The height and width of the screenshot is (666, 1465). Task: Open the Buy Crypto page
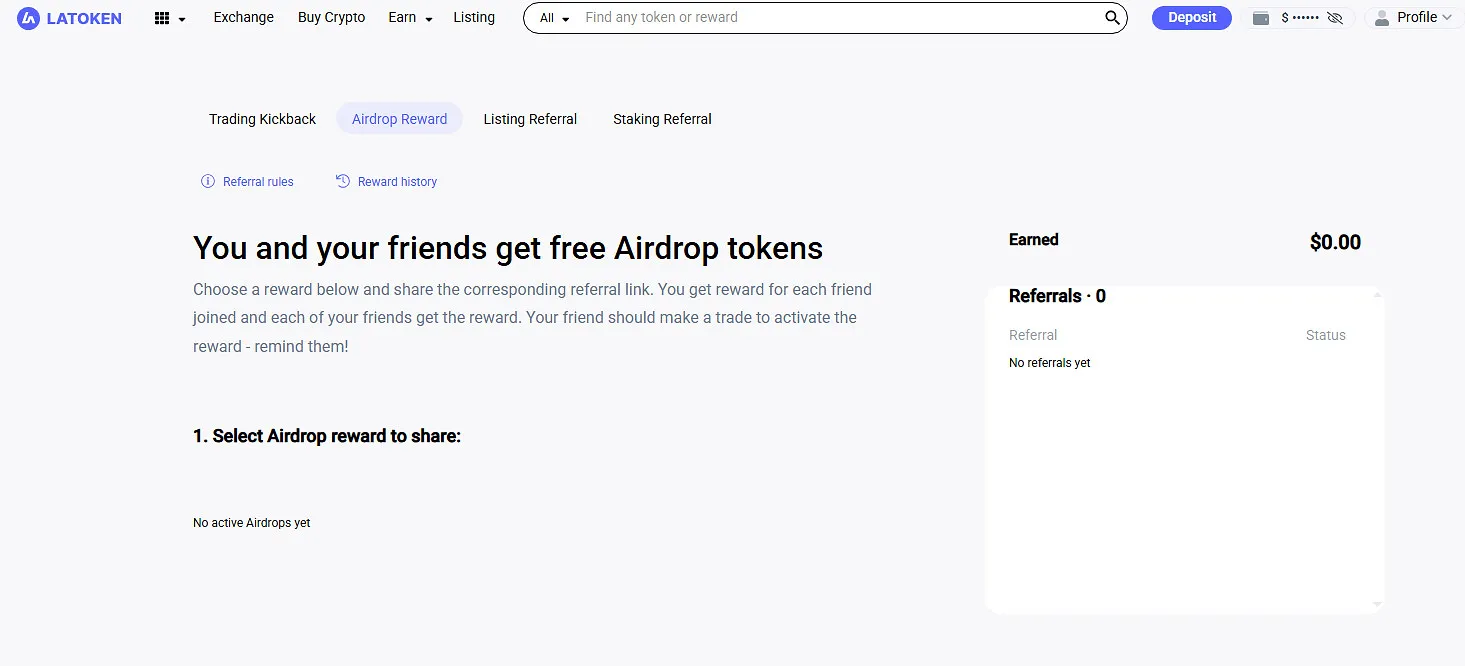[331, 17]
